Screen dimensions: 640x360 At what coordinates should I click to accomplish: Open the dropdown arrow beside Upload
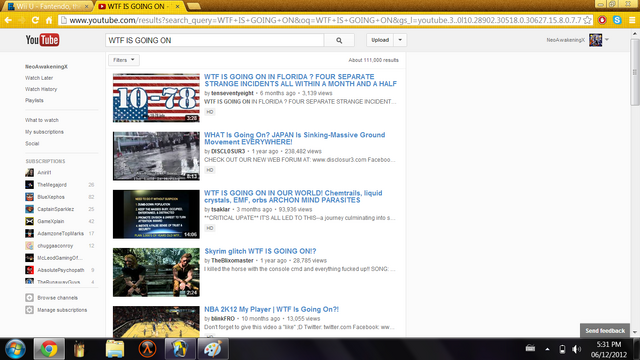[x=400, y=40]
